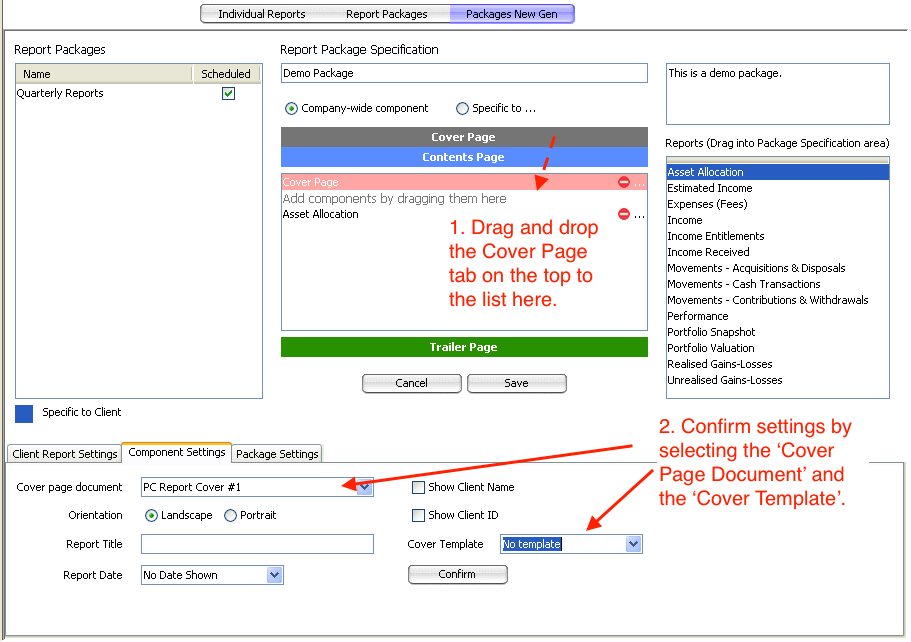Enable the Show Client ID checkbox

419,515
